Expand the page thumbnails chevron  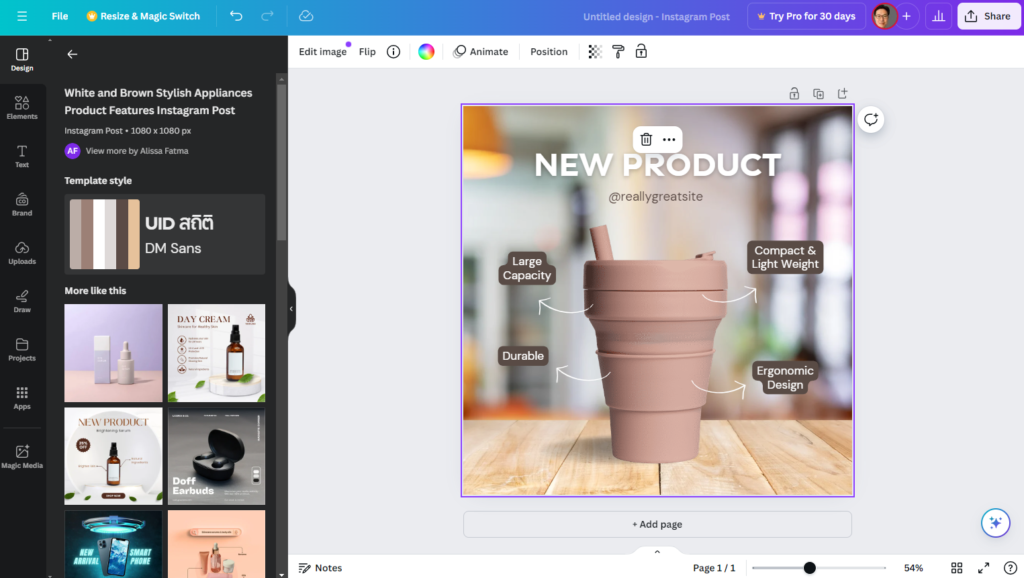[657, 552]
